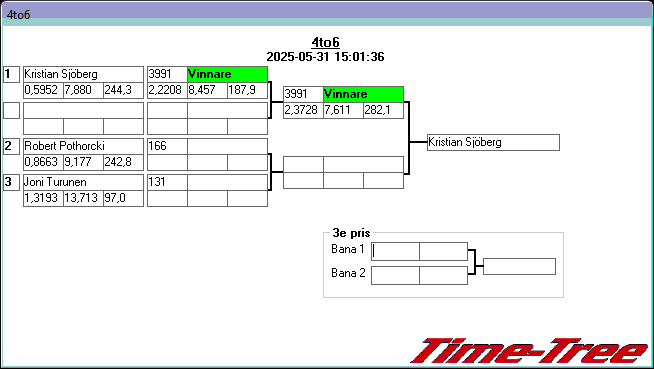Click the car number 131 cell
654x369 pixels.
(x=167, y=182)
